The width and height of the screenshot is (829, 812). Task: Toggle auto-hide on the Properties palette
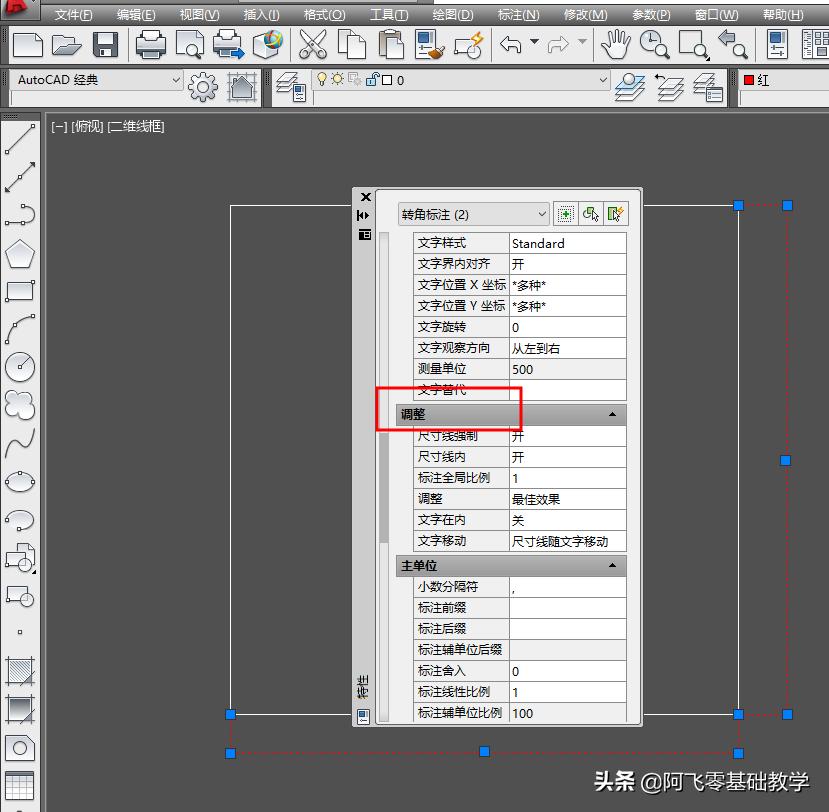(364, 214)
